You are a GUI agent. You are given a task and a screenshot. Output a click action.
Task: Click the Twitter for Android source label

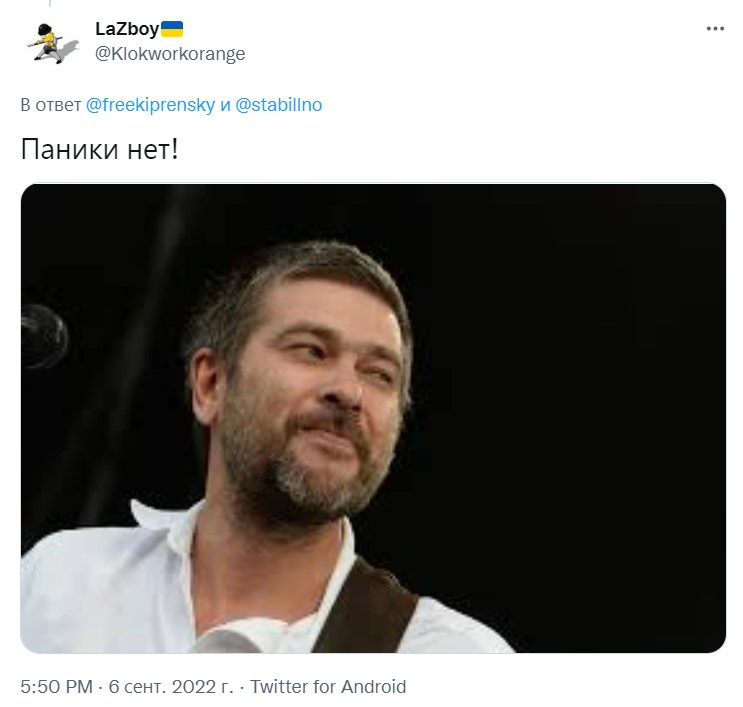(x=328, y=687)
